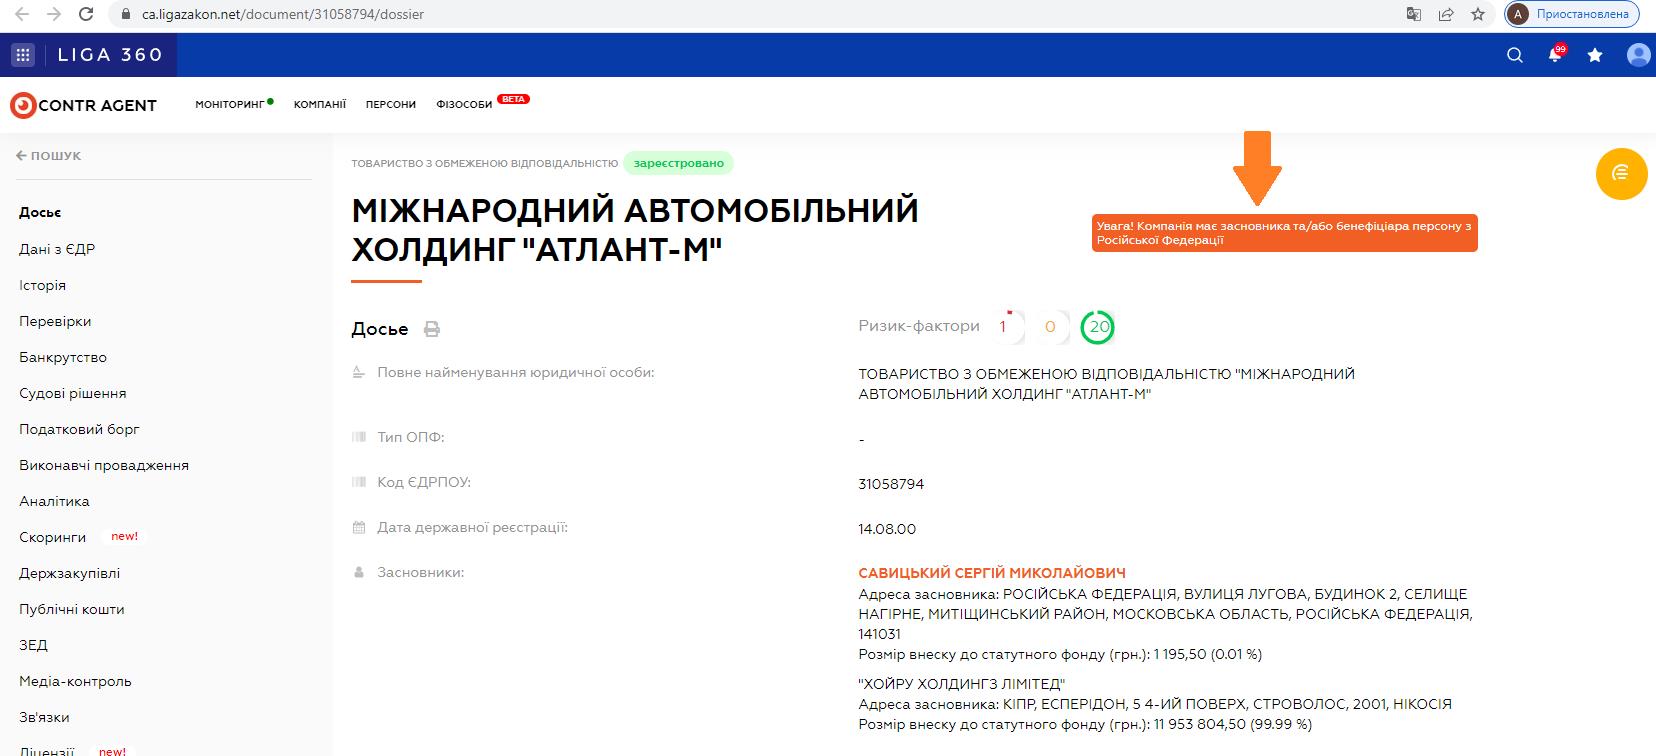Open Податковий борг in the sidebar
This screenshot has height=756, width=1656.
coord(79,429)
